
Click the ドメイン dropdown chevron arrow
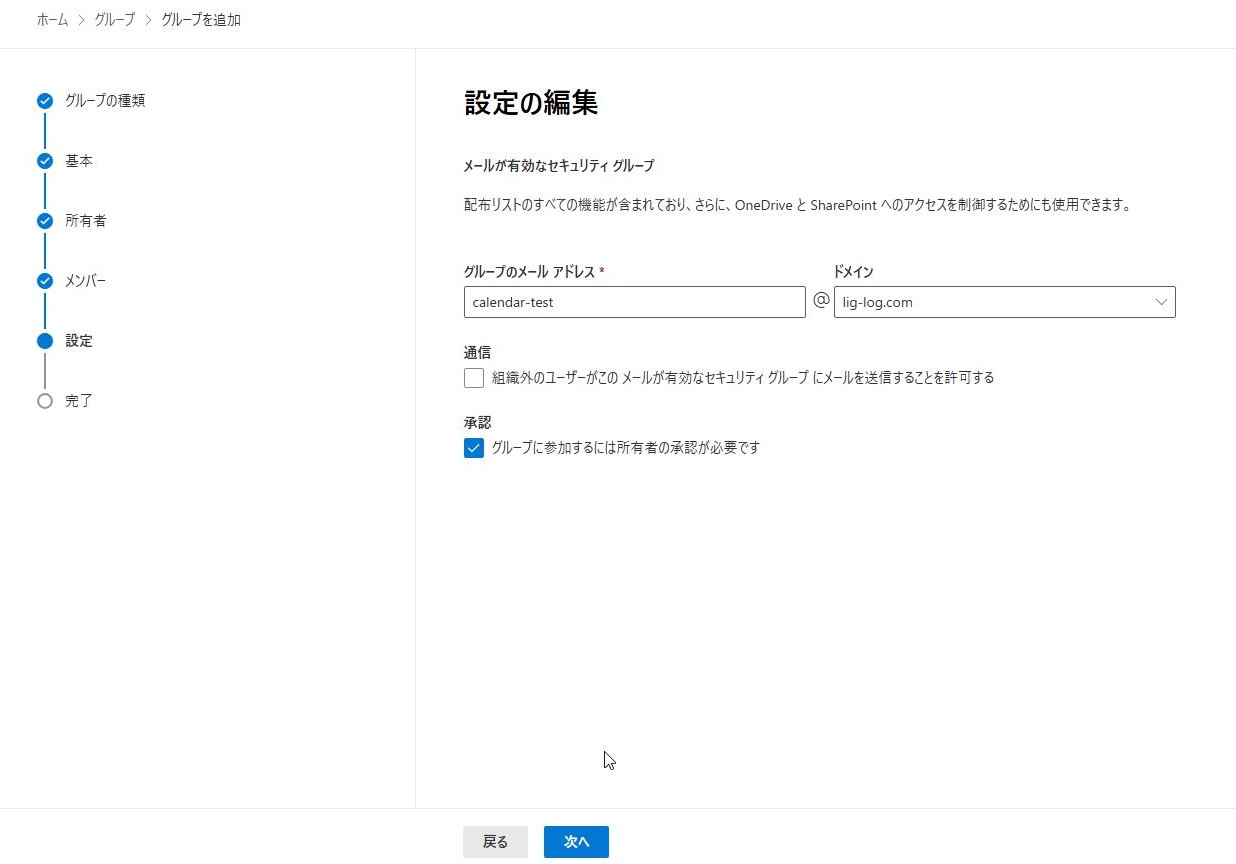click(x=1161, y=302)
